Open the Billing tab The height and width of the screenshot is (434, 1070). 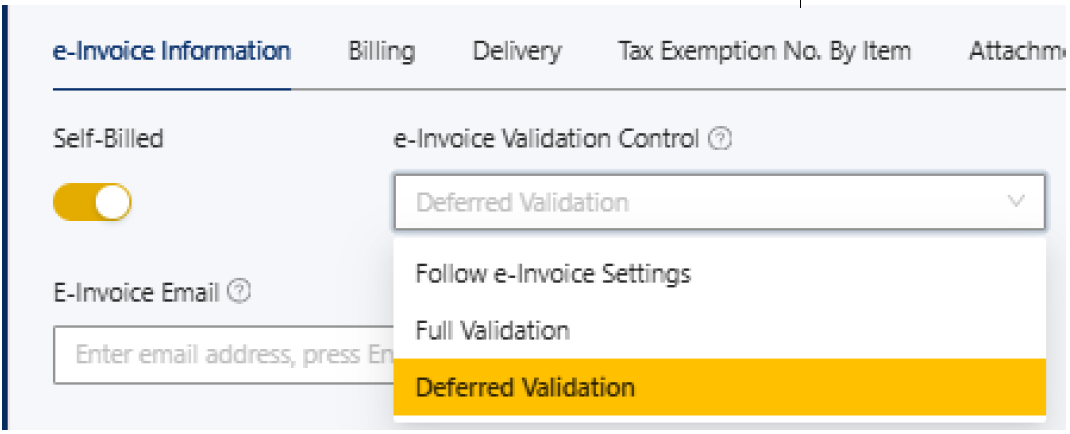point(381,51)
